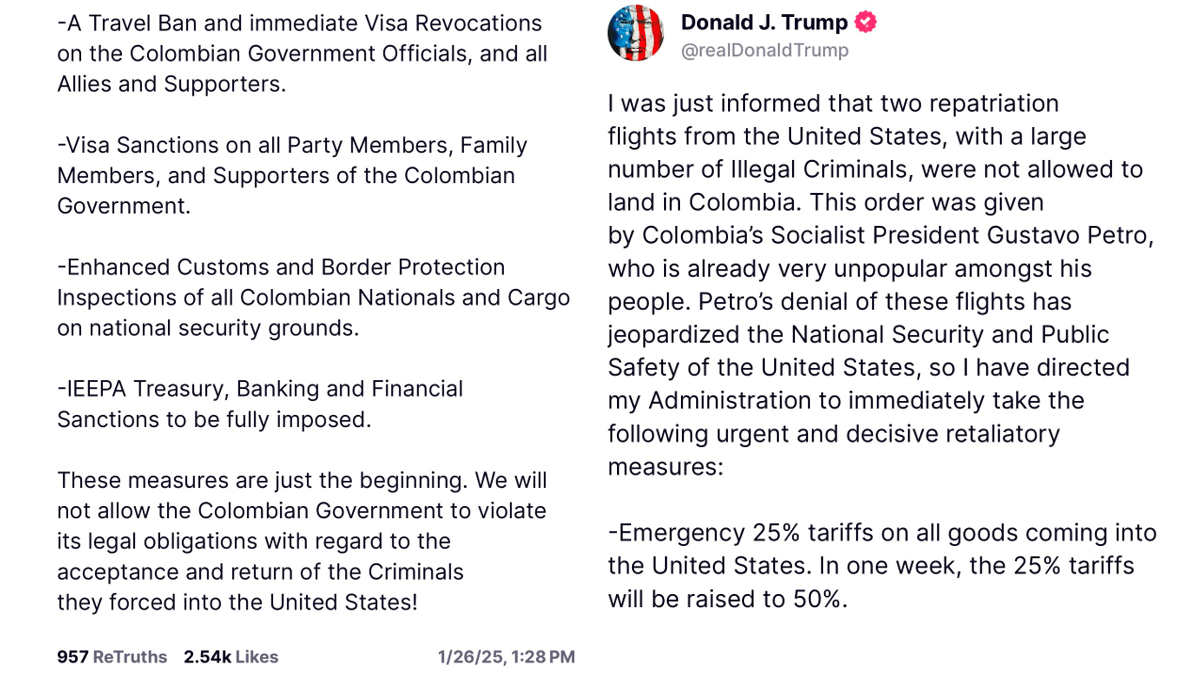Click the red verified badge icon
The image size is (1195, 681).
(x=864, y=23)
